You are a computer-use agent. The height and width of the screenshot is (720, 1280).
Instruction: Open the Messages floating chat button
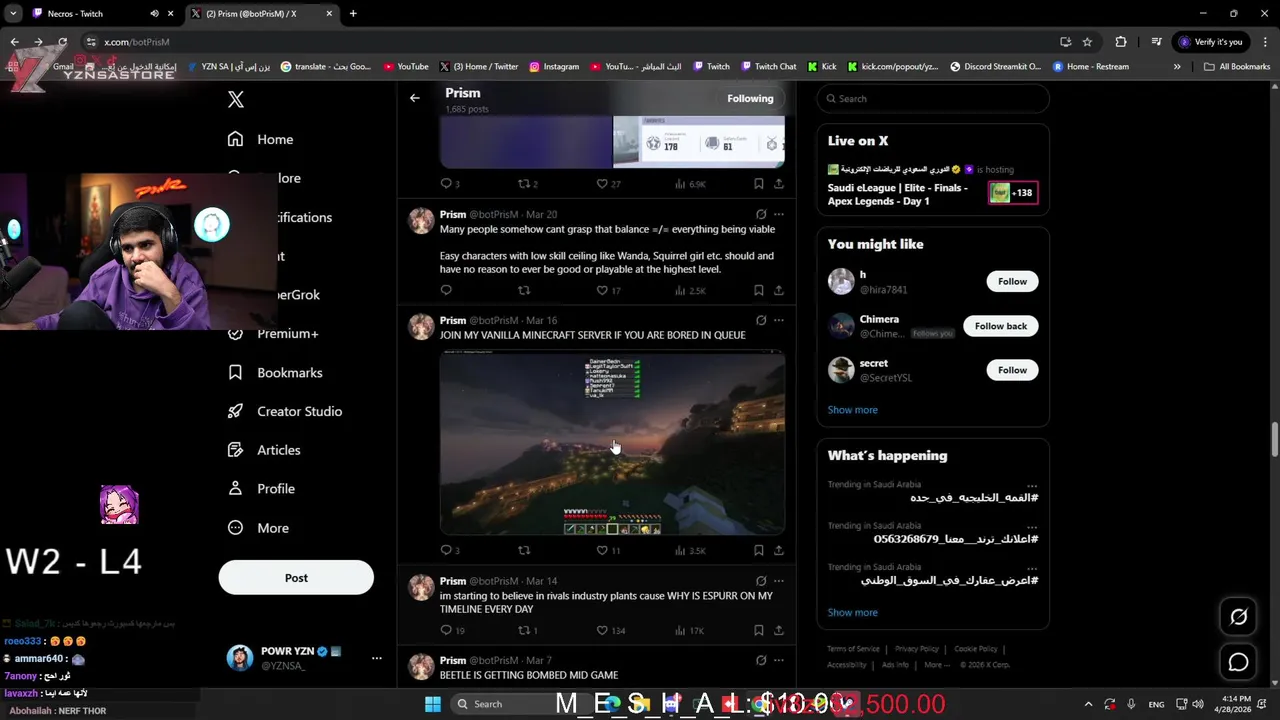click(1238, 662)
